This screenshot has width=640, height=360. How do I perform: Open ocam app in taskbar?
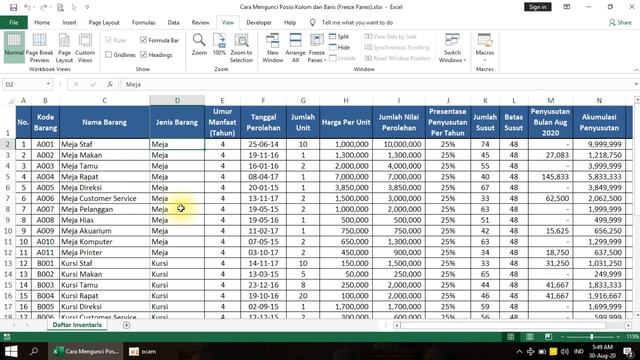(142, 351)
